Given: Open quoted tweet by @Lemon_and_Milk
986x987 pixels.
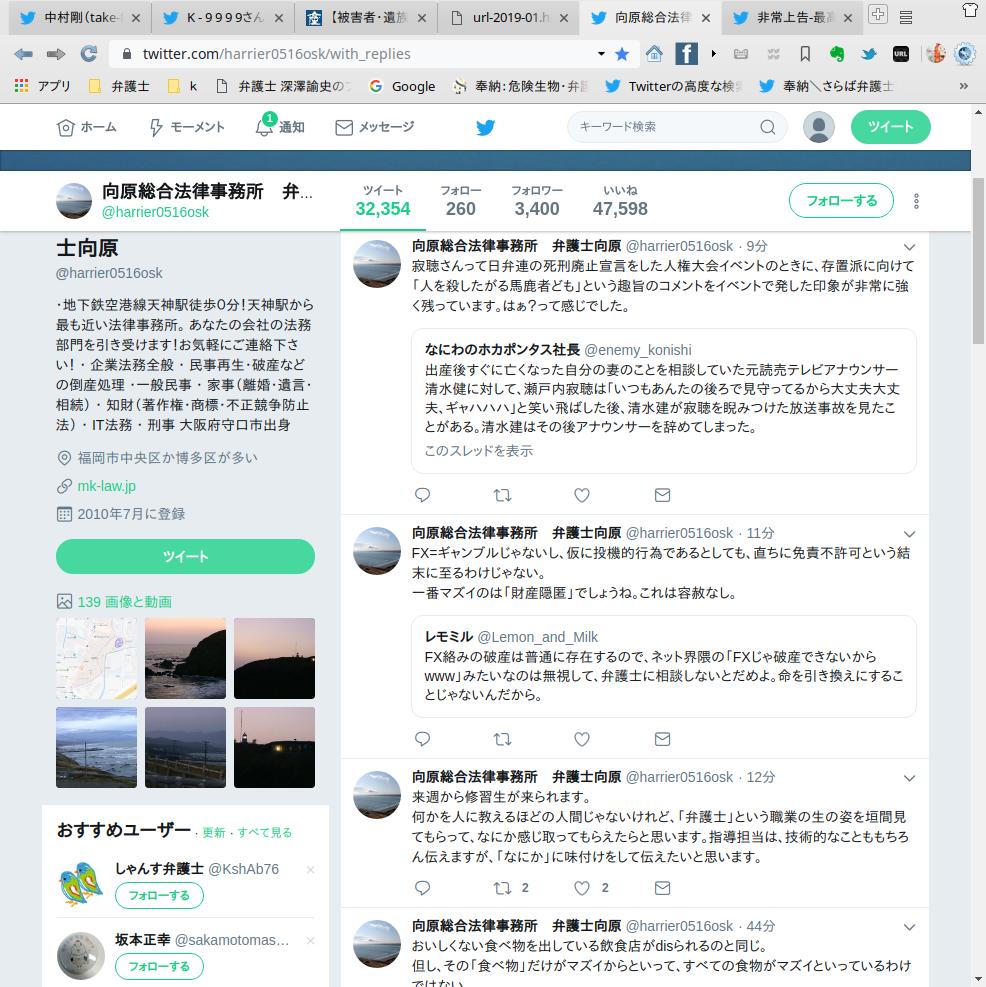Looking at the screenshot, I should 664,666.
